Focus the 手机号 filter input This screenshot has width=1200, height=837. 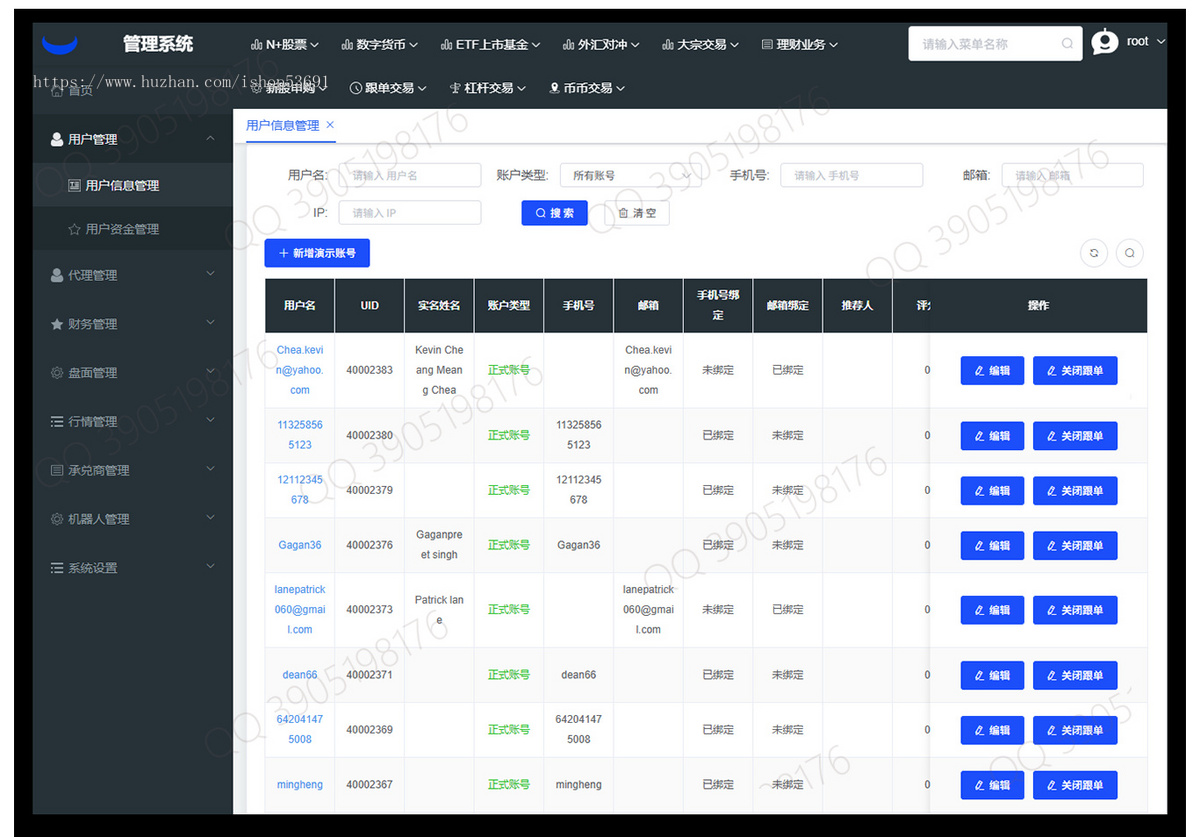point(851,175)
